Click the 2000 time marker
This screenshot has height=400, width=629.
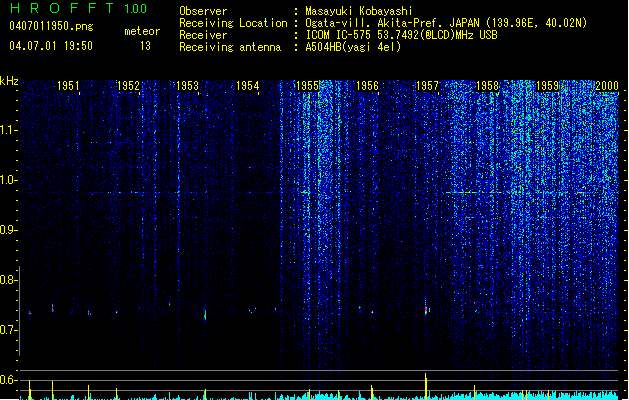pos(607,85)
